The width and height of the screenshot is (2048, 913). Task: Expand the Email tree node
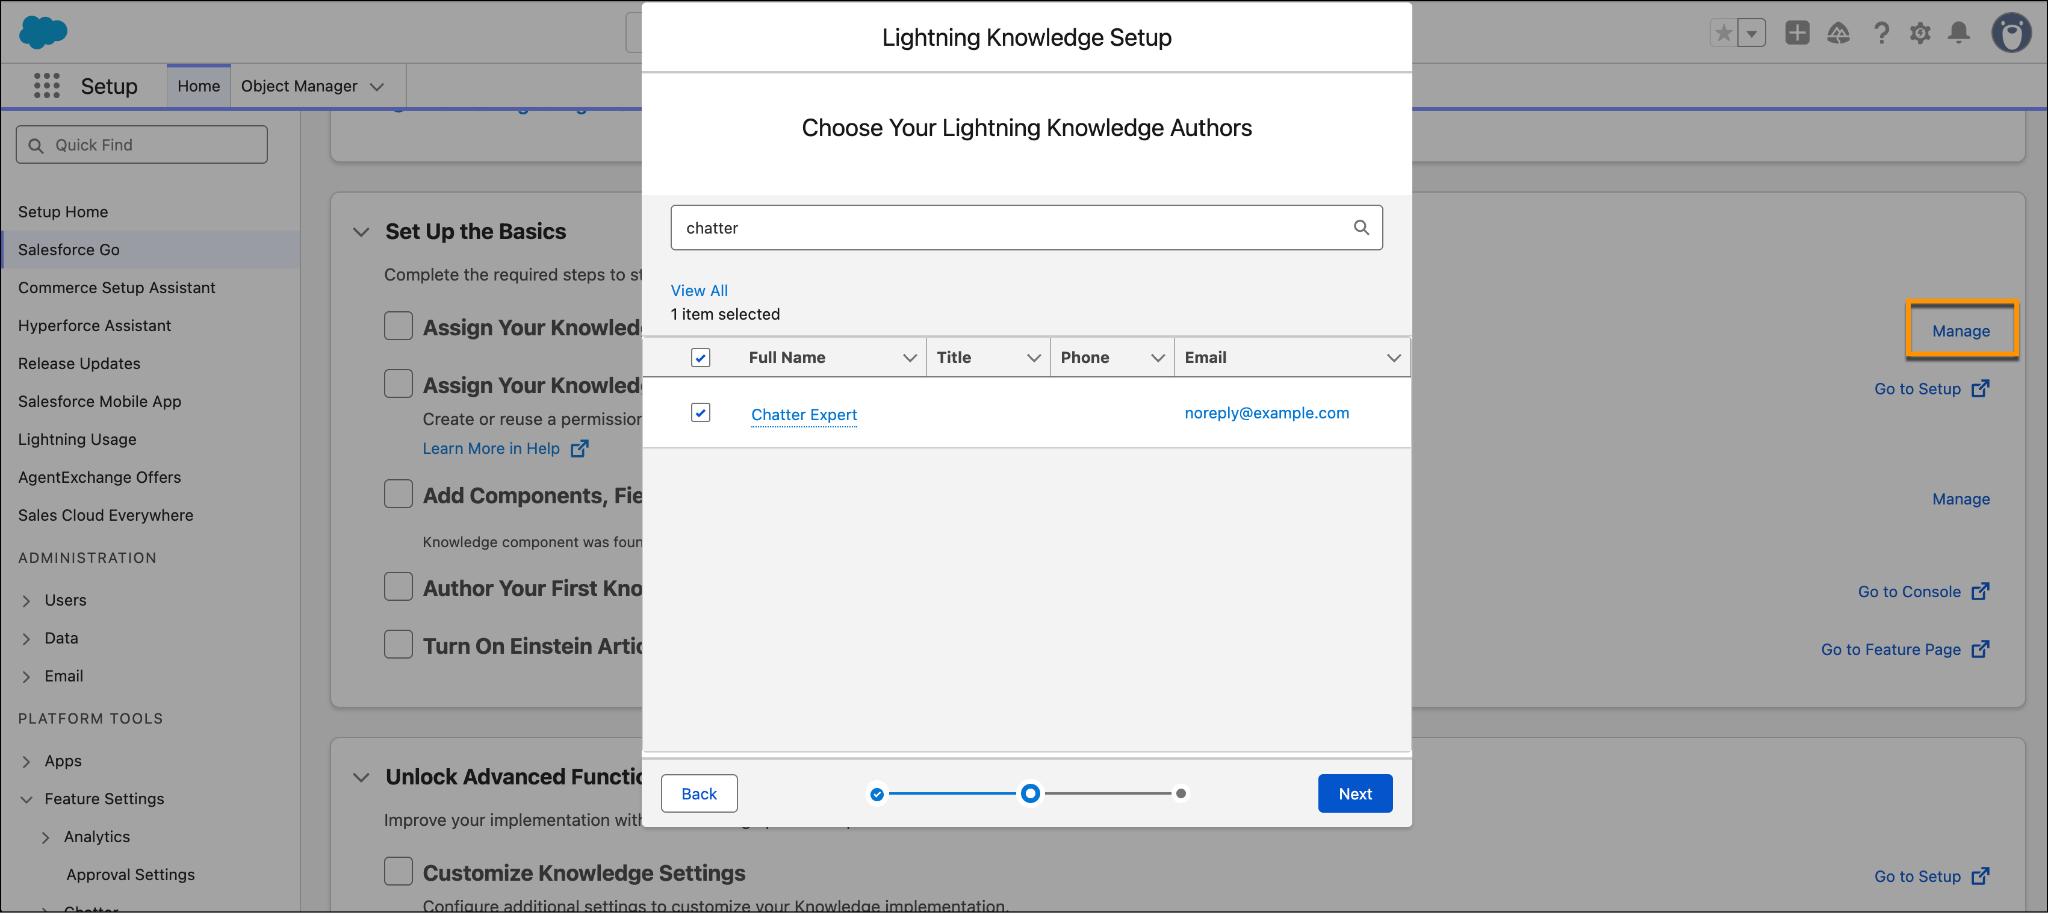[x=26, y=677]
